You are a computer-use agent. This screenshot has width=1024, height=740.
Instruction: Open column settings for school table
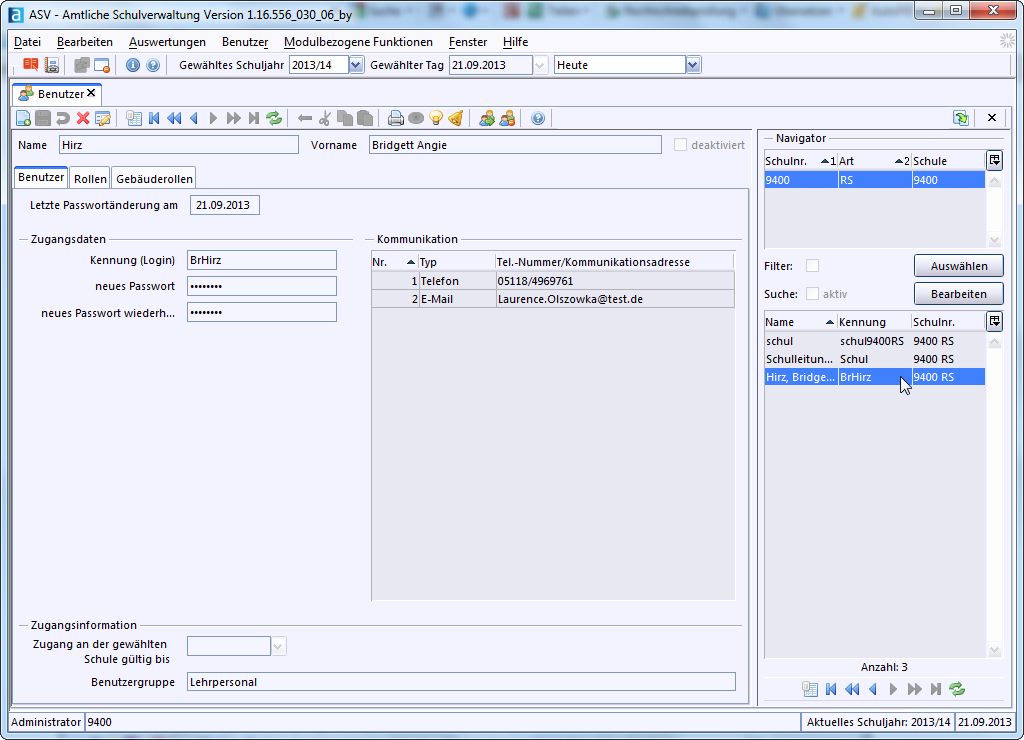point(994,160)
